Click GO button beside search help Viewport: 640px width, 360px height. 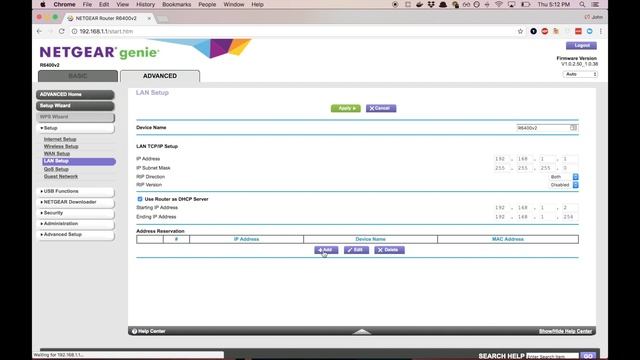coord(588,356)
